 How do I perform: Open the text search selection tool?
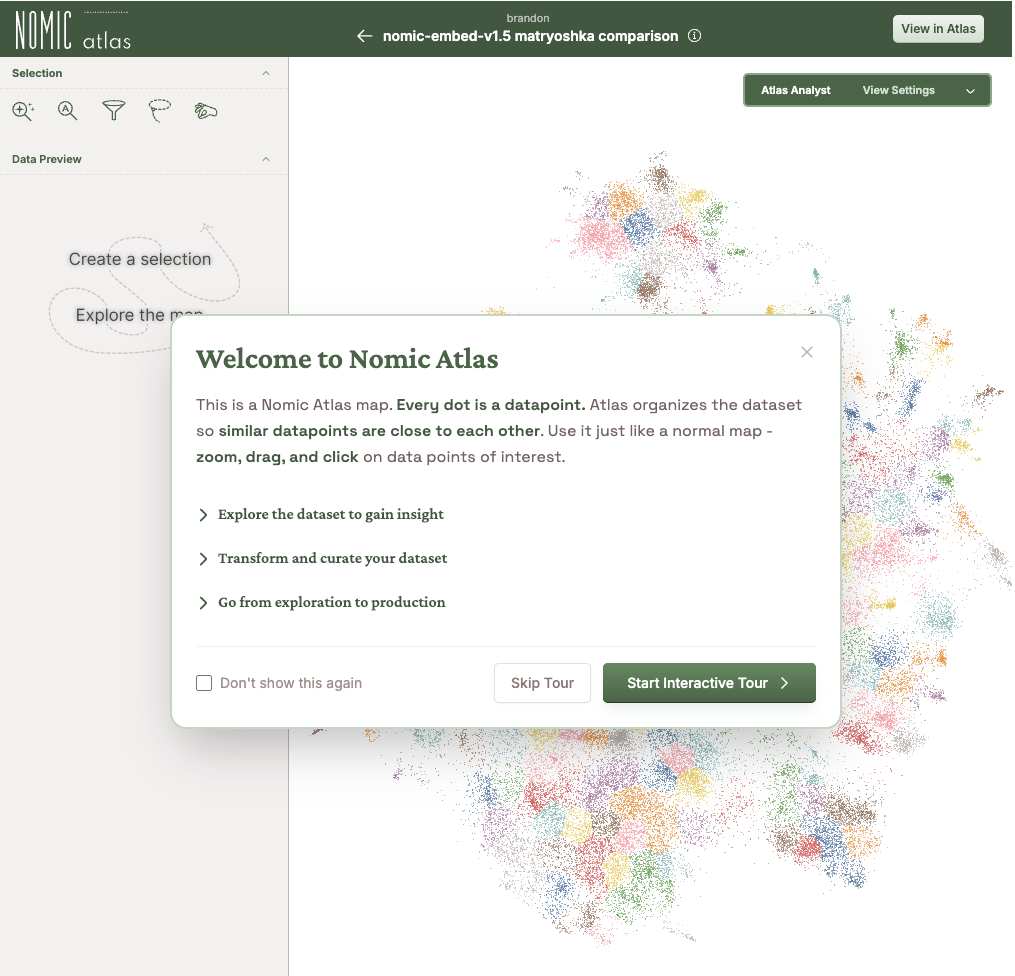67,111
